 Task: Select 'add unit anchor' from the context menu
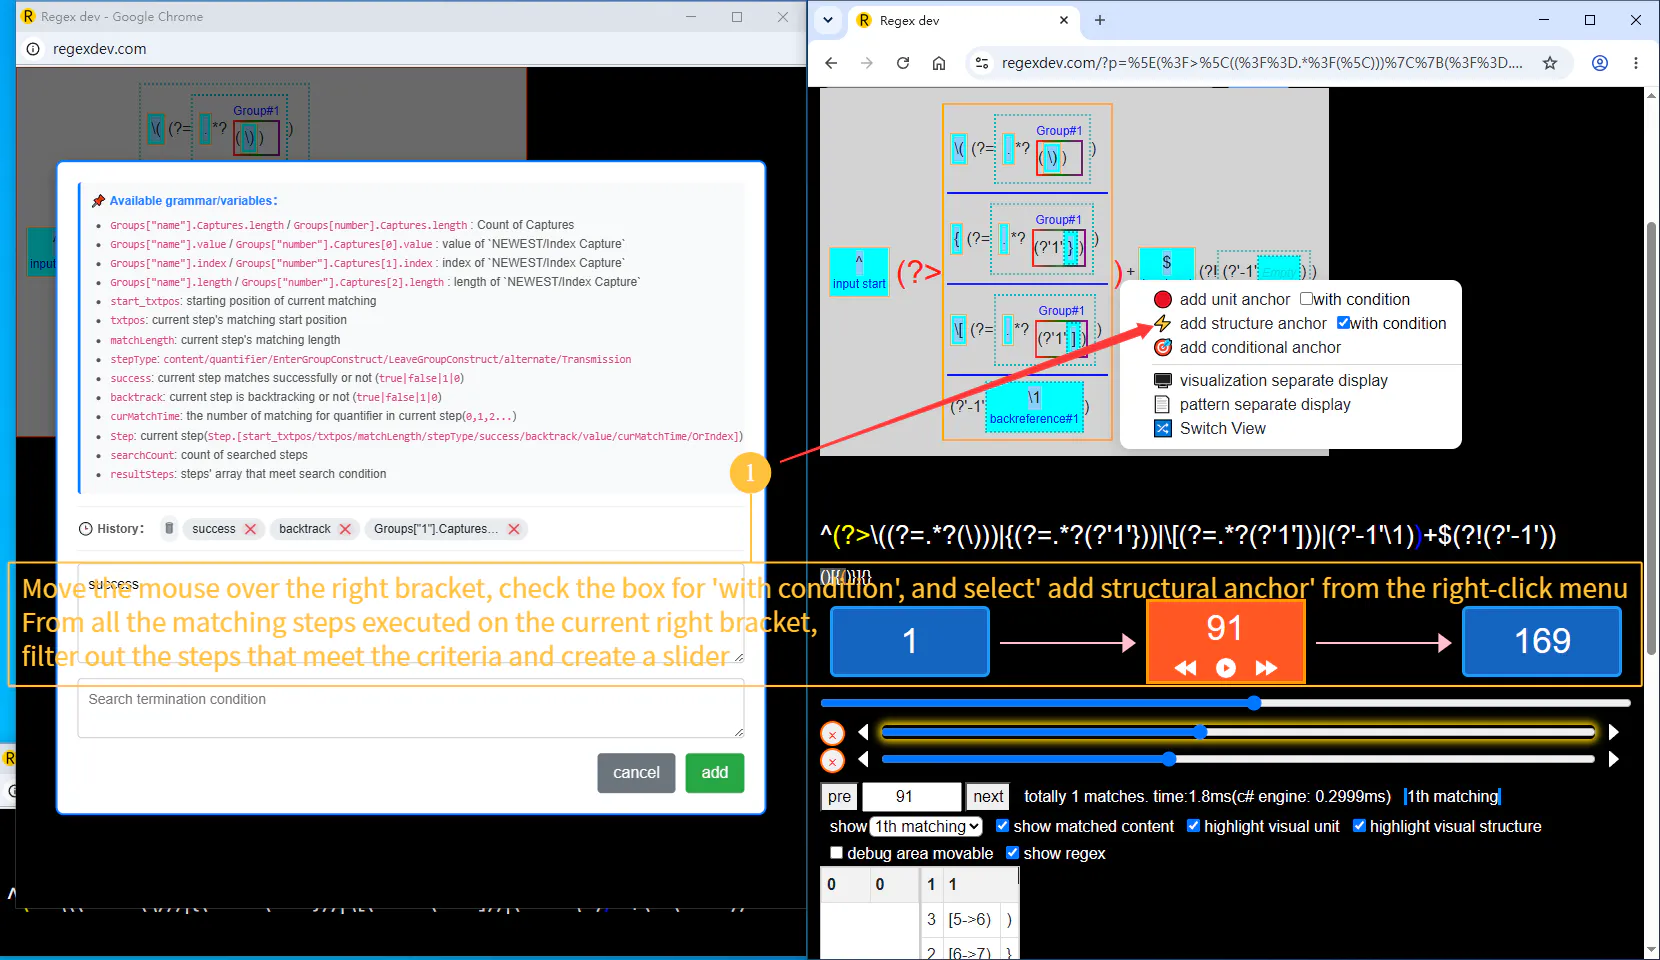(x=1234, y=299)
